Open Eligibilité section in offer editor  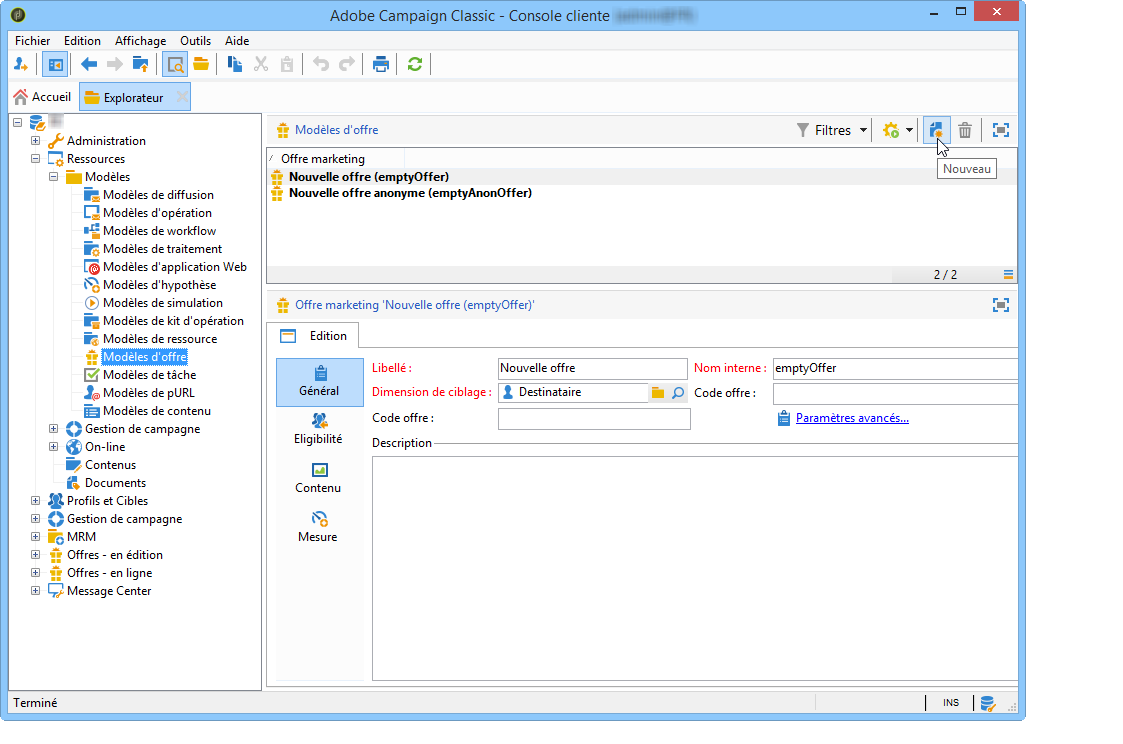click(x=319, y=430)
